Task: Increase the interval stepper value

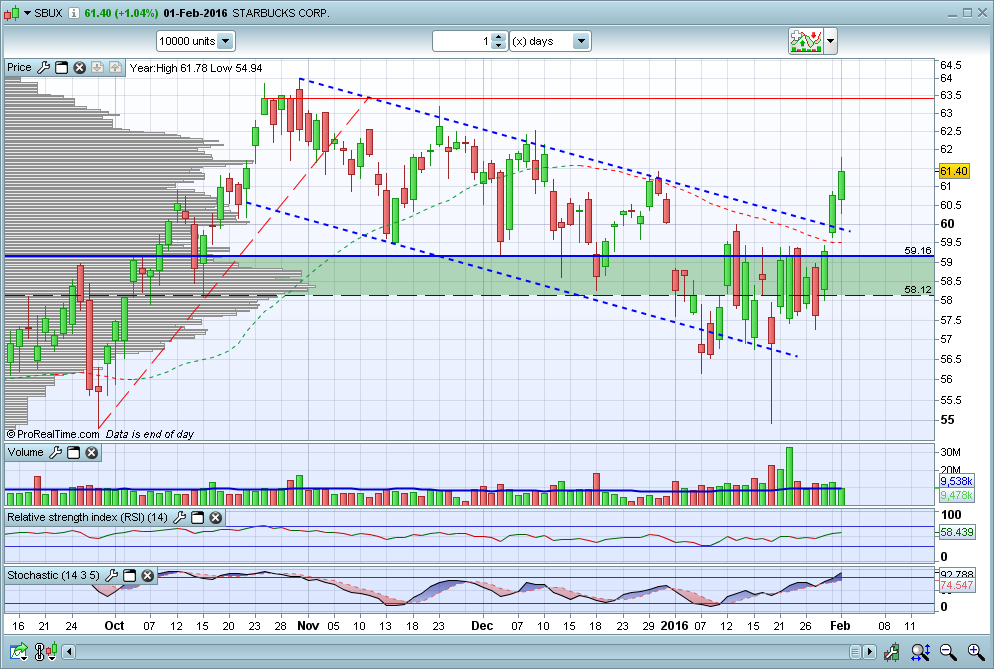Action: 500,37
